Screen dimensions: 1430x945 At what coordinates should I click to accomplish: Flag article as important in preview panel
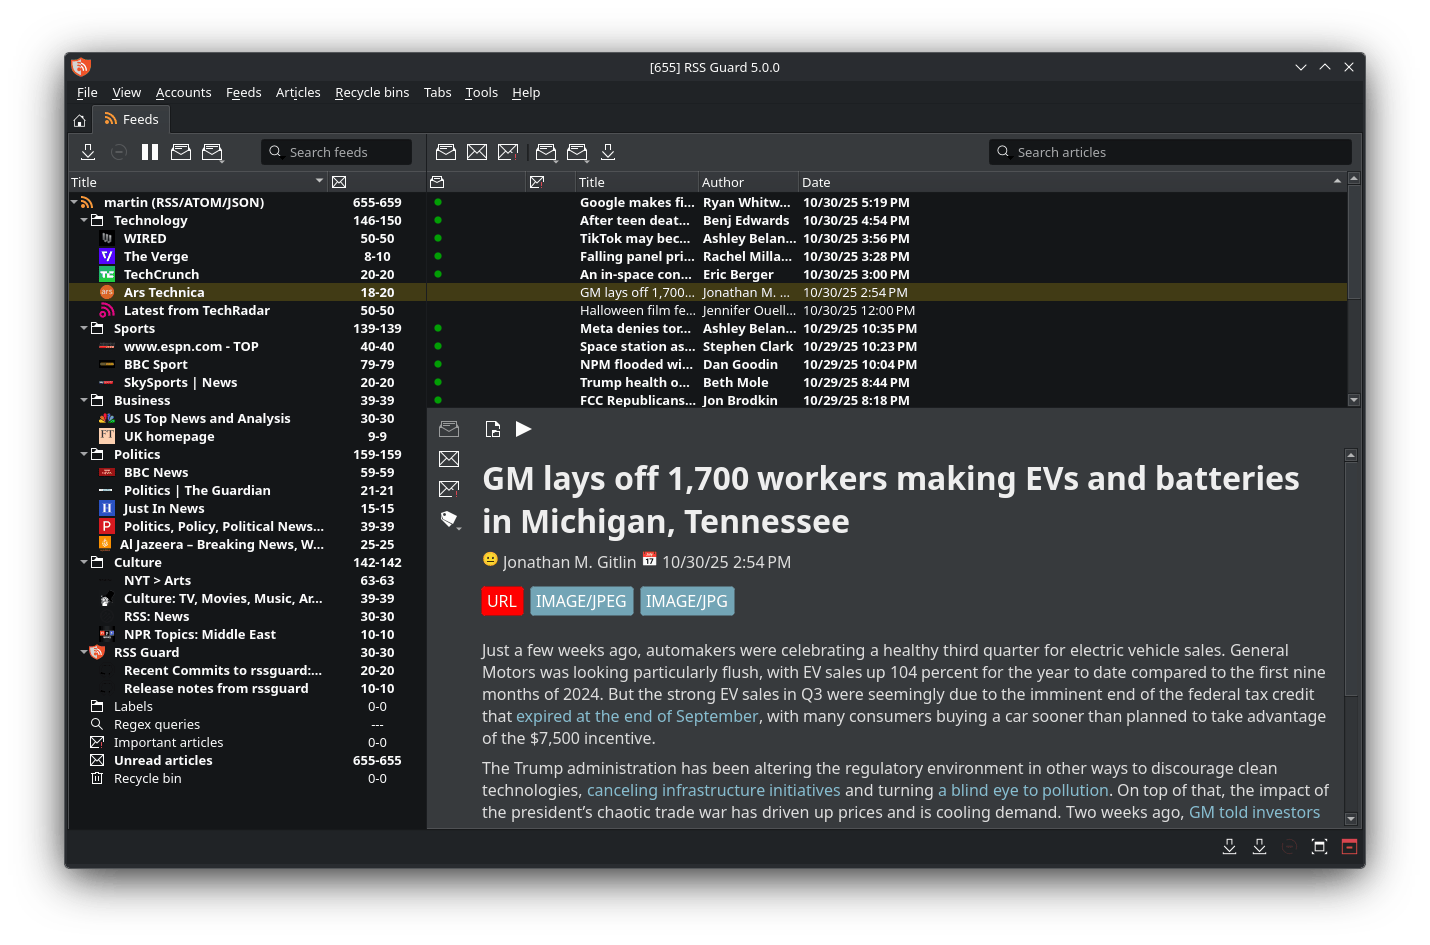click(x=449, y=489)
